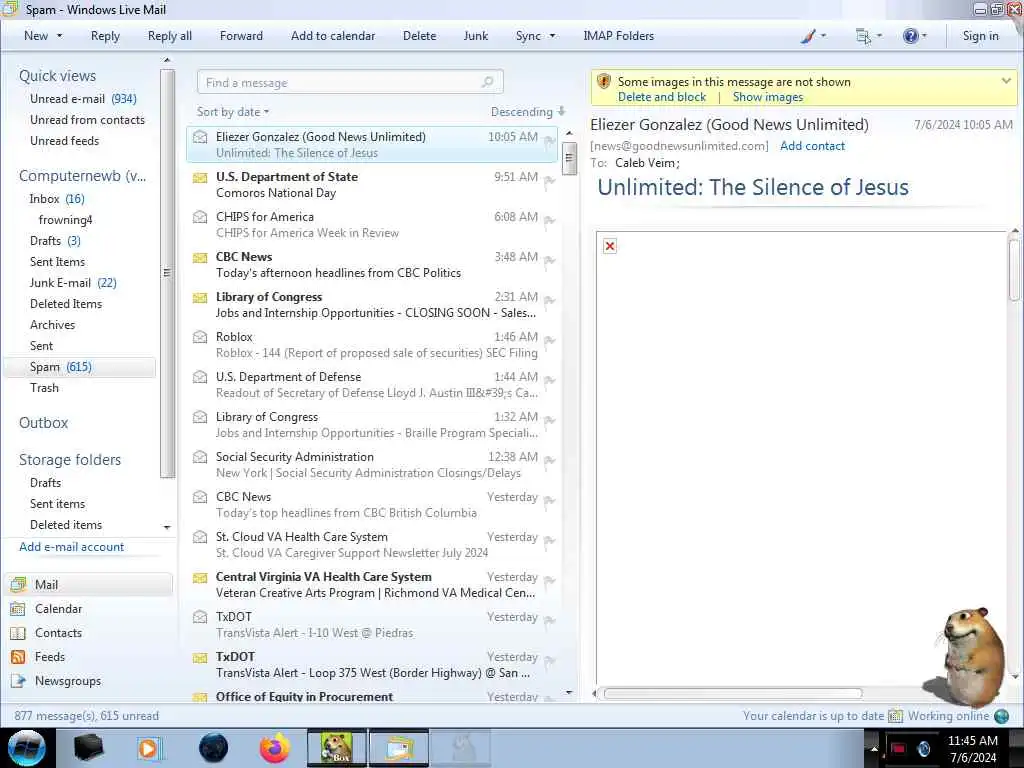
Task: Open media player icon in taskbar
Action: pyautogui.click(x=149, y=748)
